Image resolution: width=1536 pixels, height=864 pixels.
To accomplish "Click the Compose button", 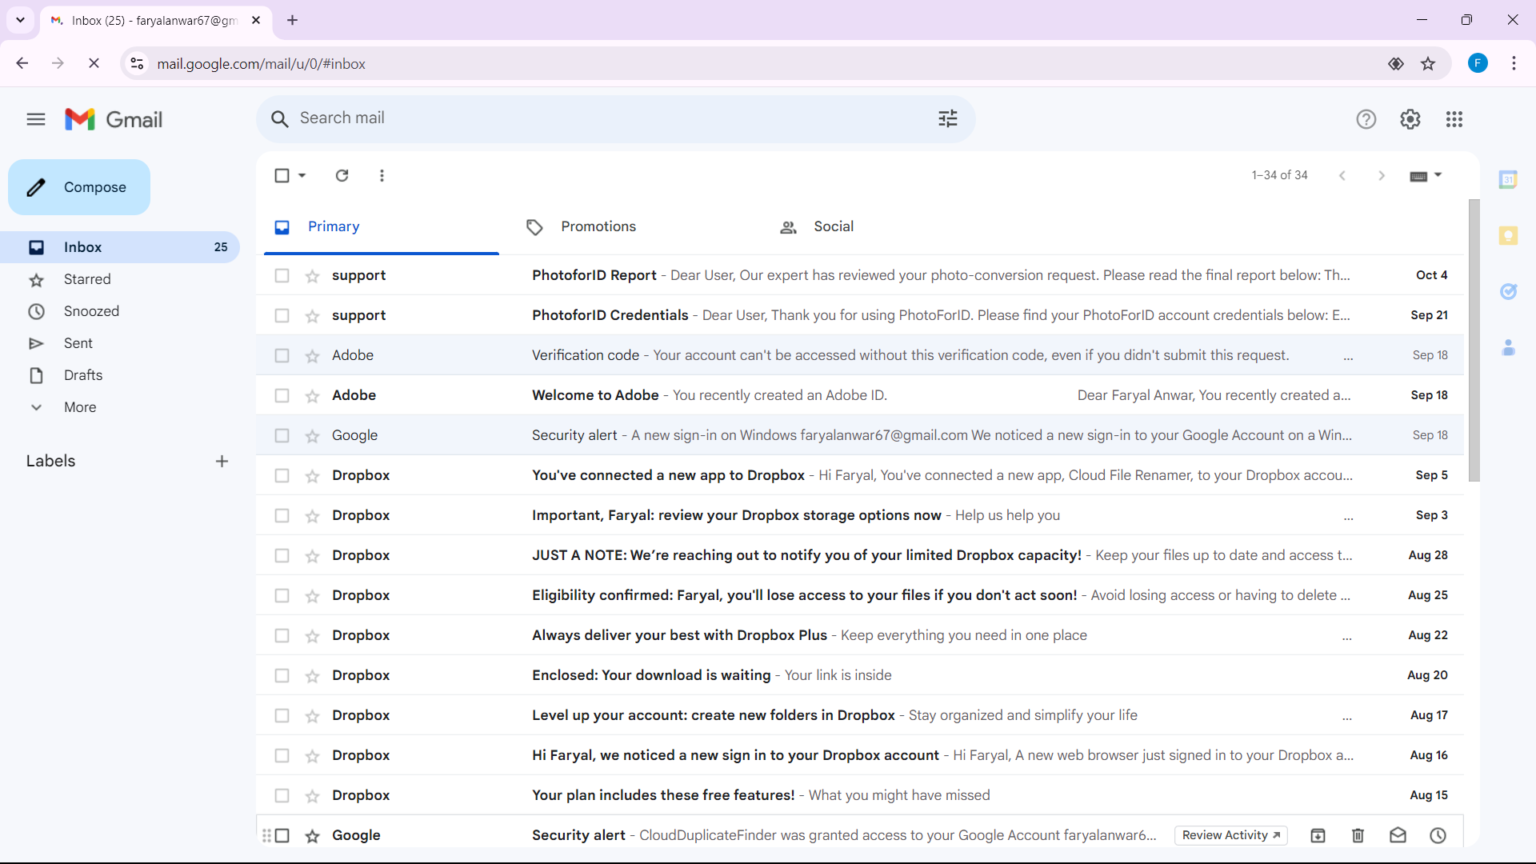I will [x=79, y=187].
